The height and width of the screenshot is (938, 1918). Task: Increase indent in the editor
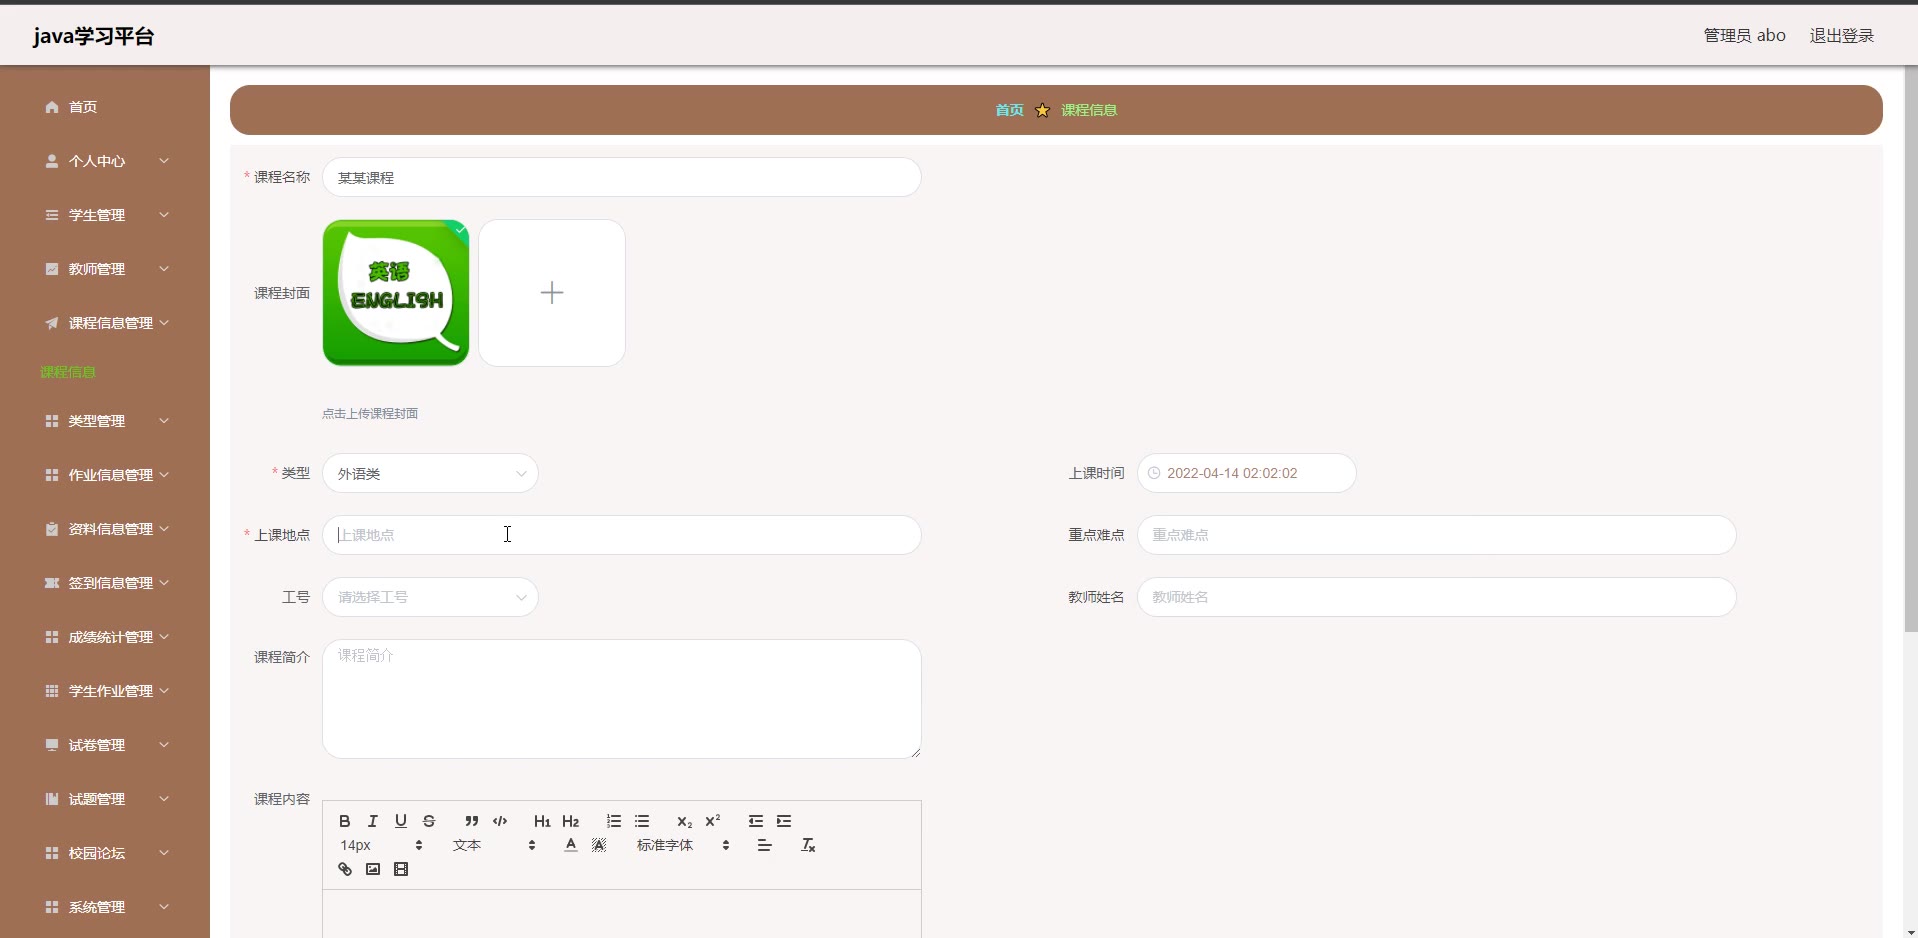[784, 821]
